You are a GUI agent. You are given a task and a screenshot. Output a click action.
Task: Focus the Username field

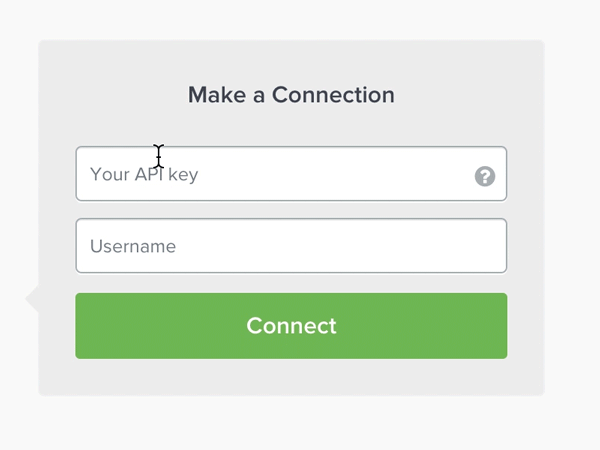(x=291, y=246)
